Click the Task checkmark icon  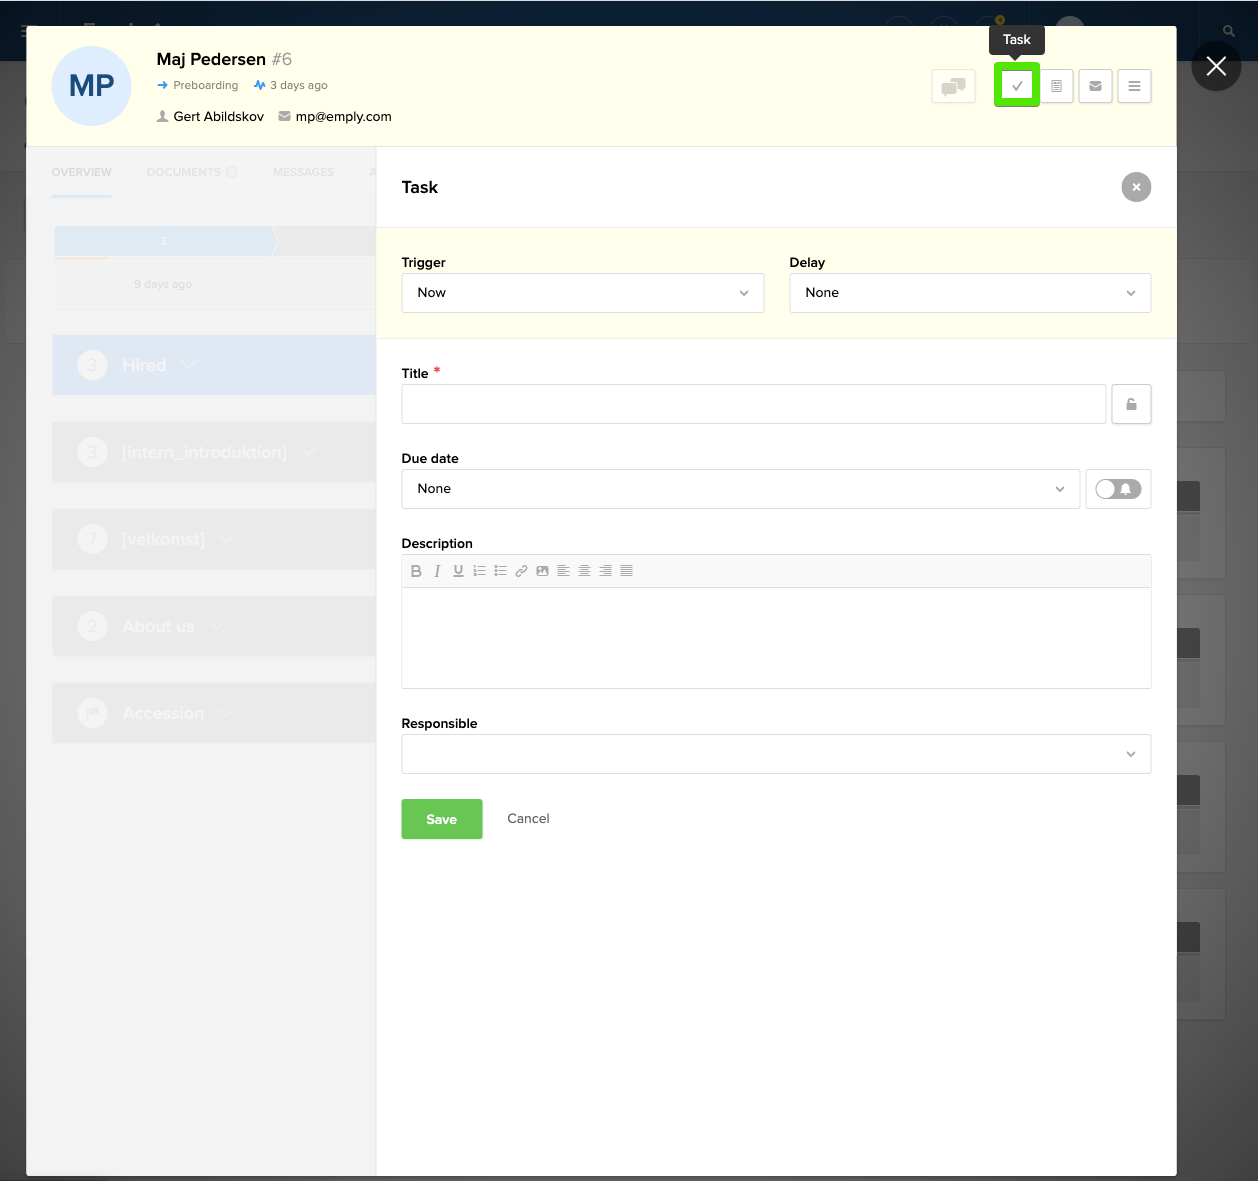1017,86
